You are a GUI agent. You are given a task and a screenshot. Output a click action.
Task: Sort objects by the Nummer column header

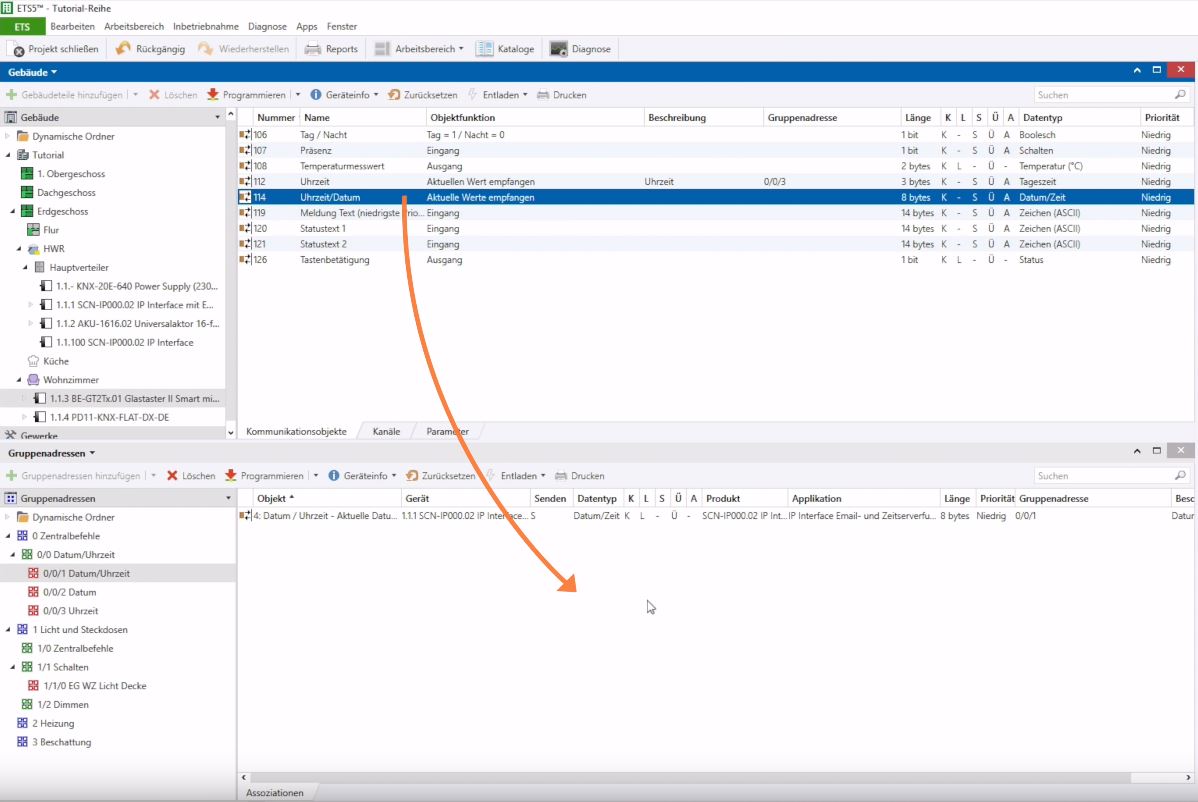click(x=276, y=118)
